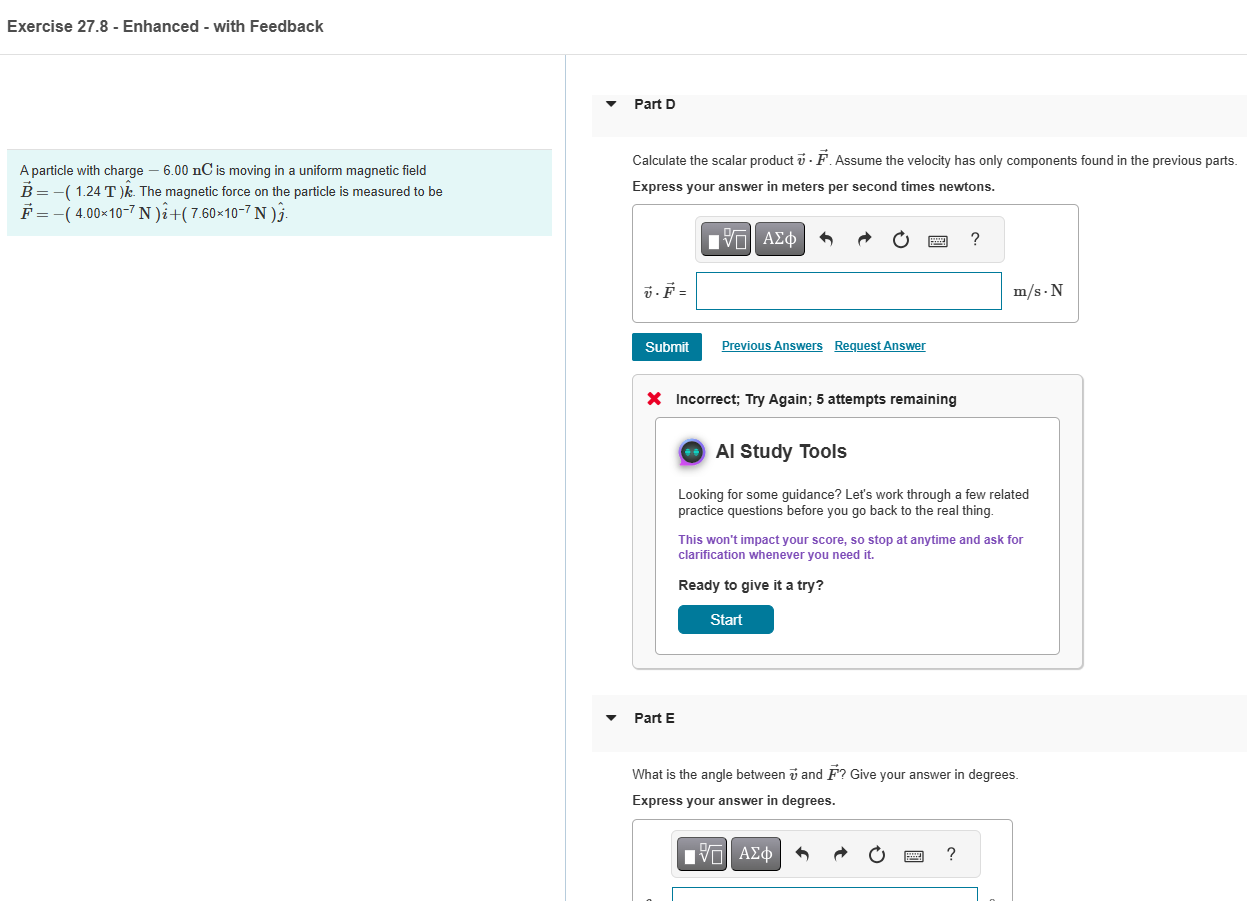Click the AI Study Tools chat icon
Viewport: 1247px width, 901px height.
[x=691, y=452]
